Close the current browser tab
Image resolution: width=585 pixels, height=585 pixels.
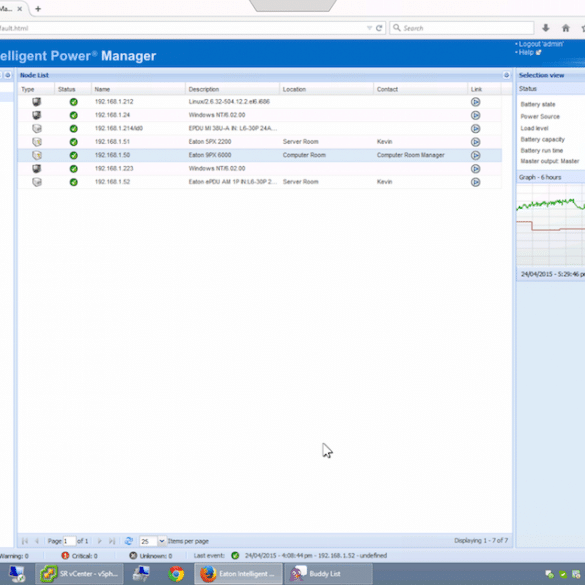pyautogui.click(x=20, y=9)
